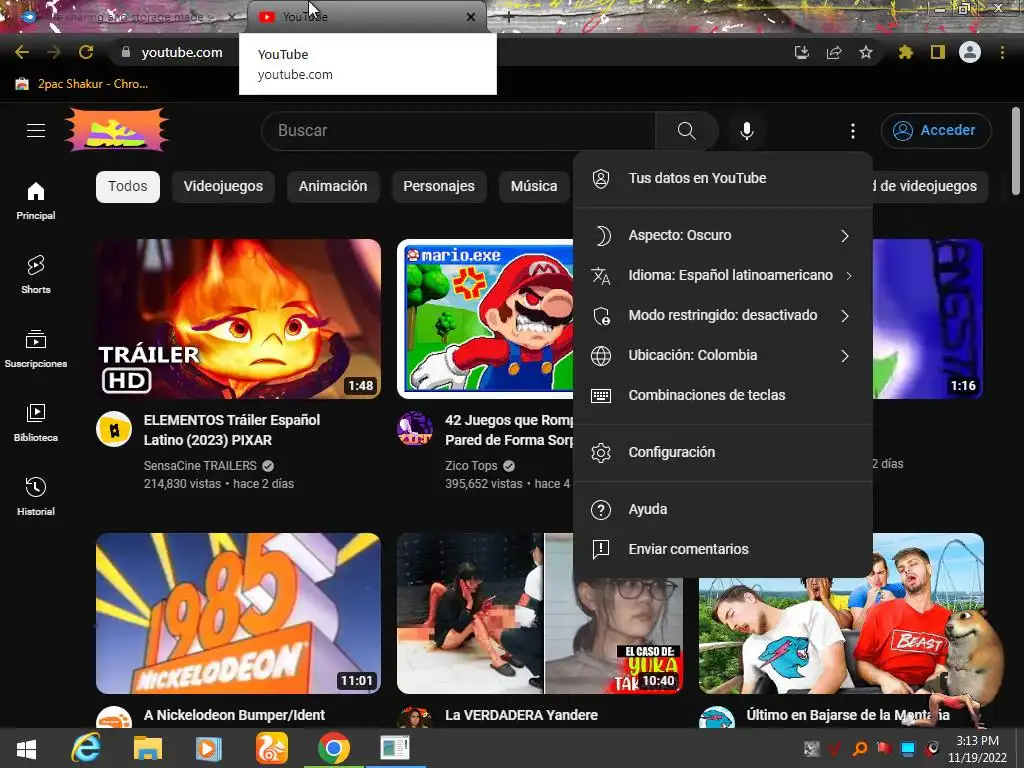Close the YouTube browser tab
Image resolution: width=1024 pixels, height=768 pixels.
pyautogui.click(x=471, y=17)
